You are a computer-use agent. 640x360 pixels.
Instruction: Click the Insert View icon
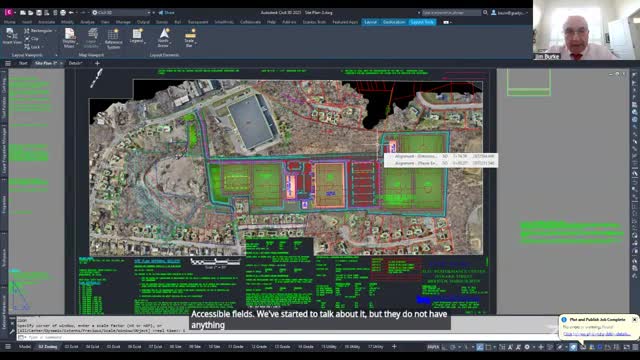tap(12, 37)
